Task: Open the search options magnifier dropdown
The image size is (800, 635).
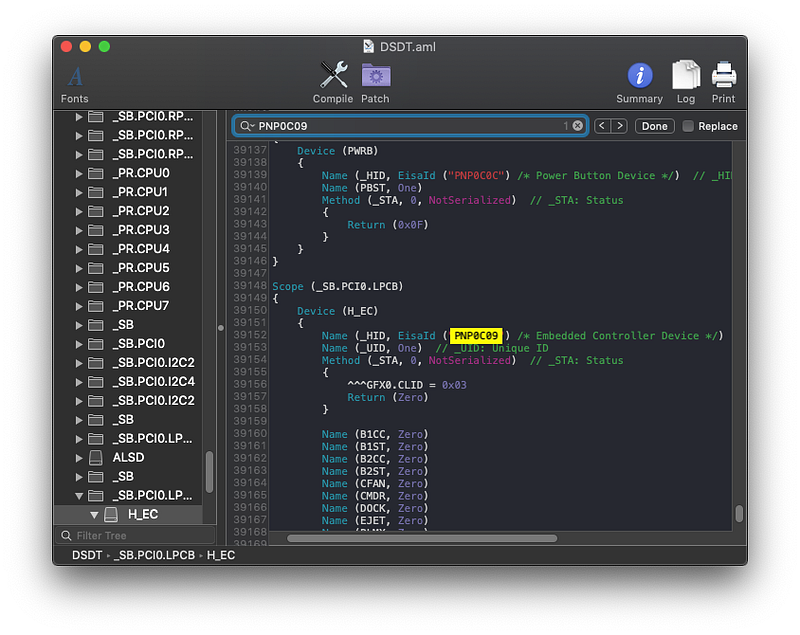Action: (247, 126)
